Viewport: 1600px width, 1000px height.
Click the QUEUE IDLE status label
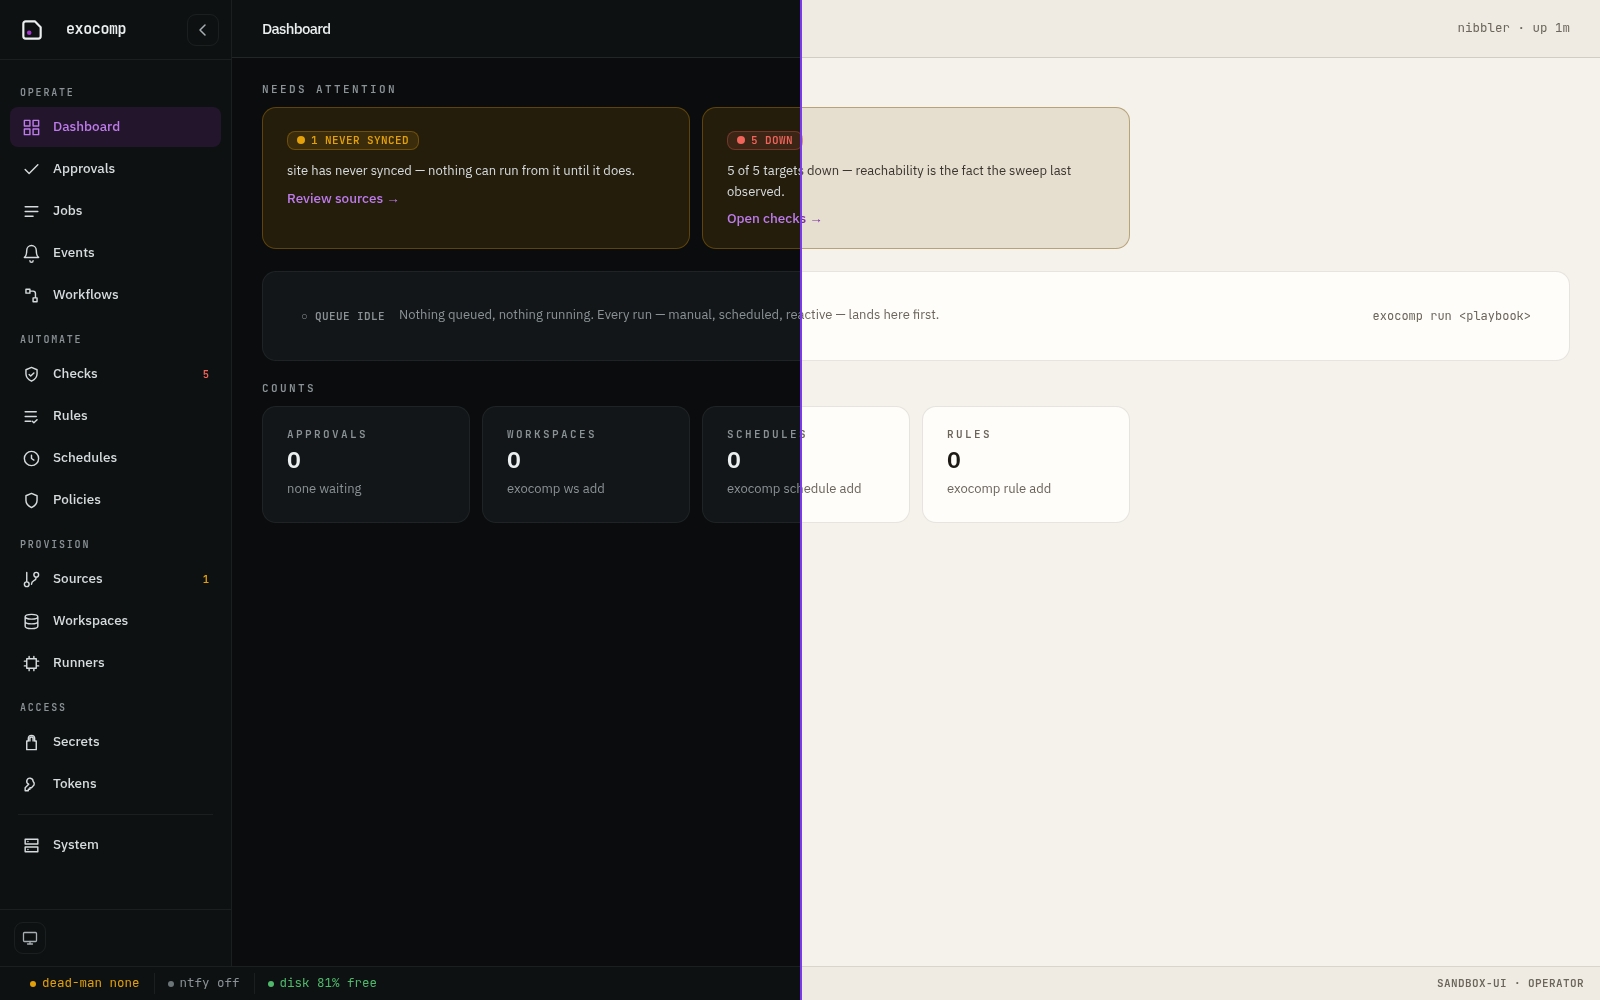(343, 316)
